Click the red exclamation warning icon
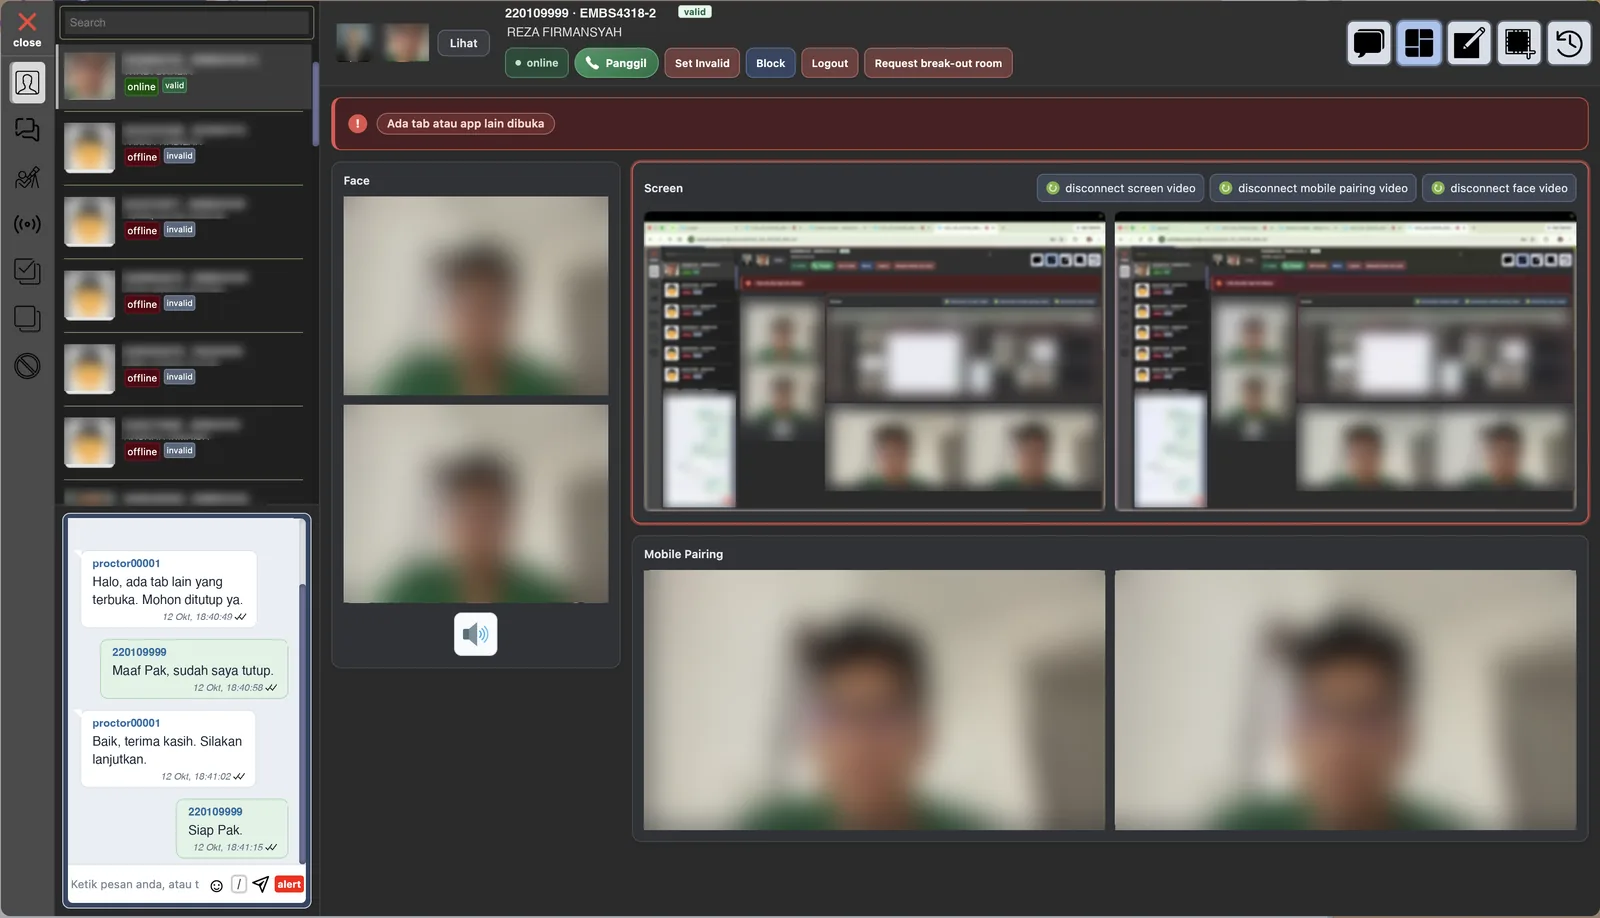 357,124
